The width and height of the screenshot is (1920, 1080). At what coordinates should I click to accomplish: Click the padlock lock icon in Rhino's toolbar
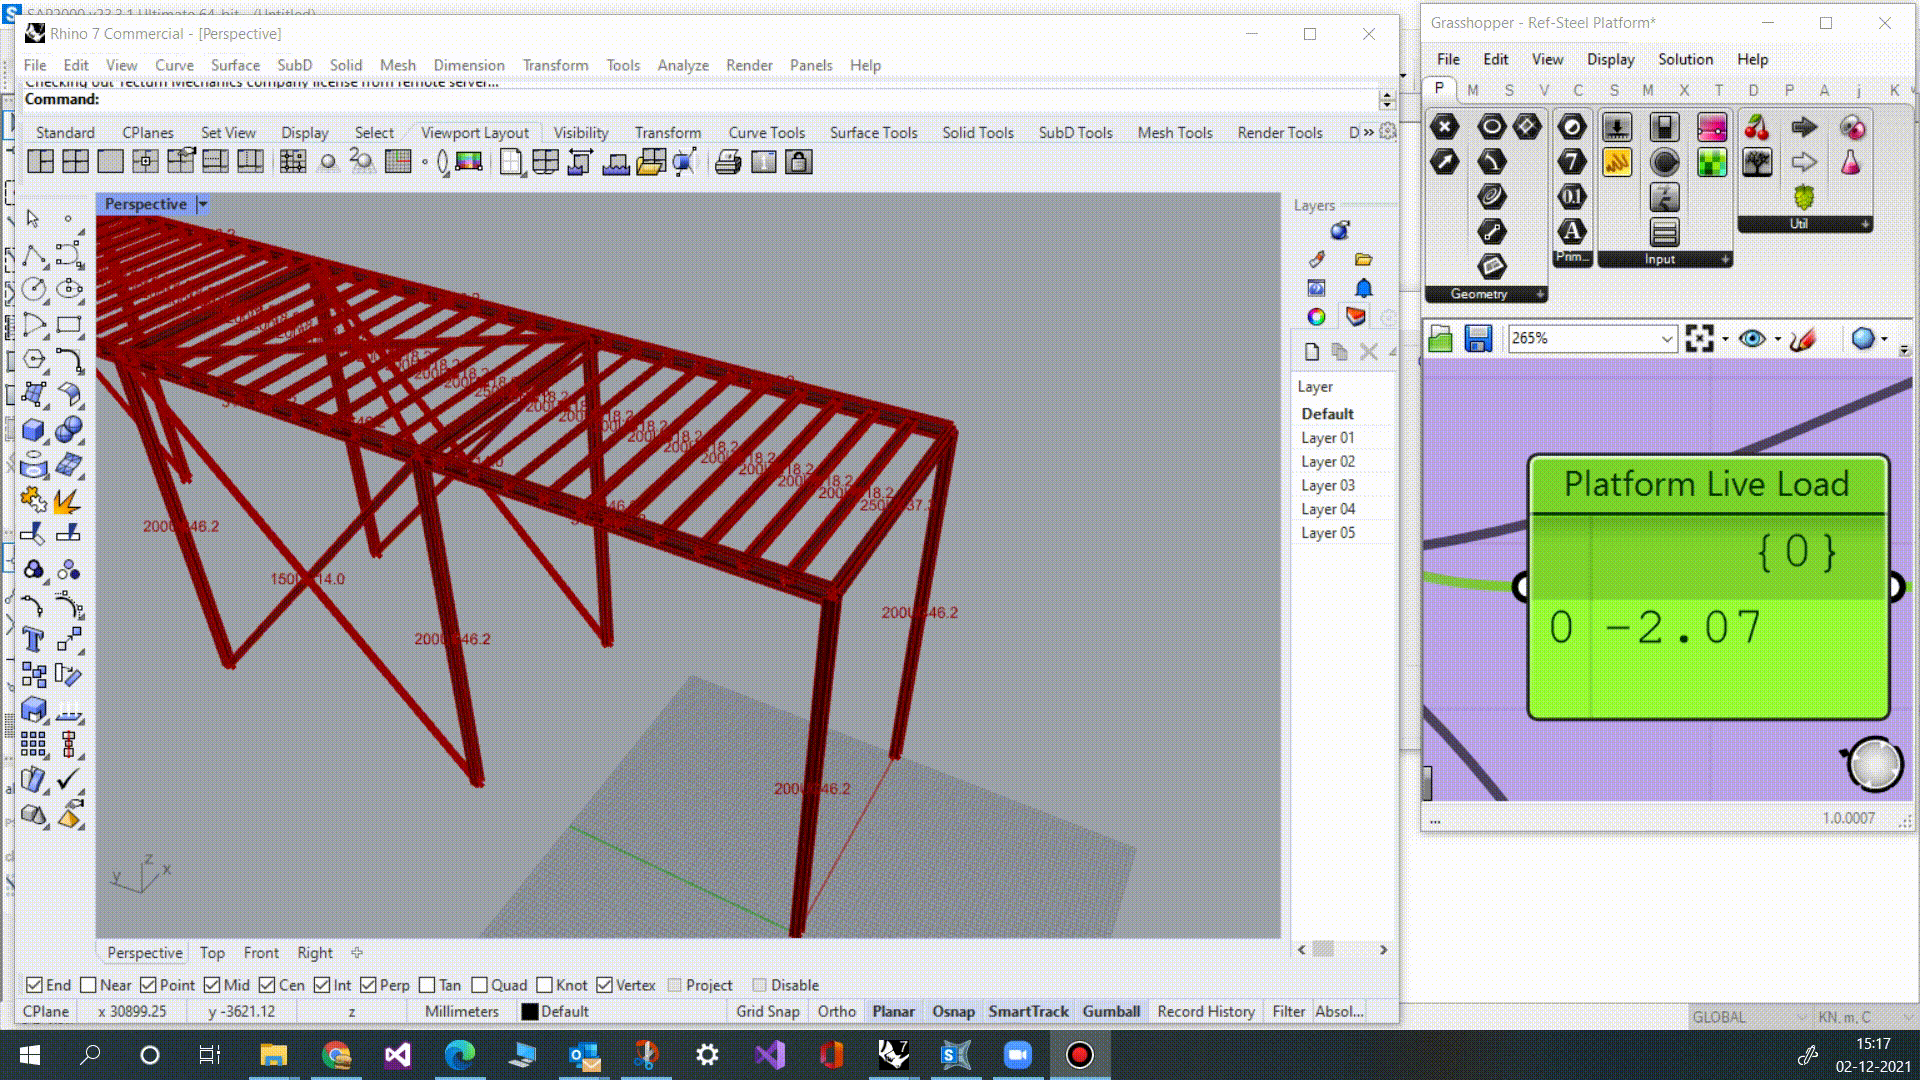[799, 162]
